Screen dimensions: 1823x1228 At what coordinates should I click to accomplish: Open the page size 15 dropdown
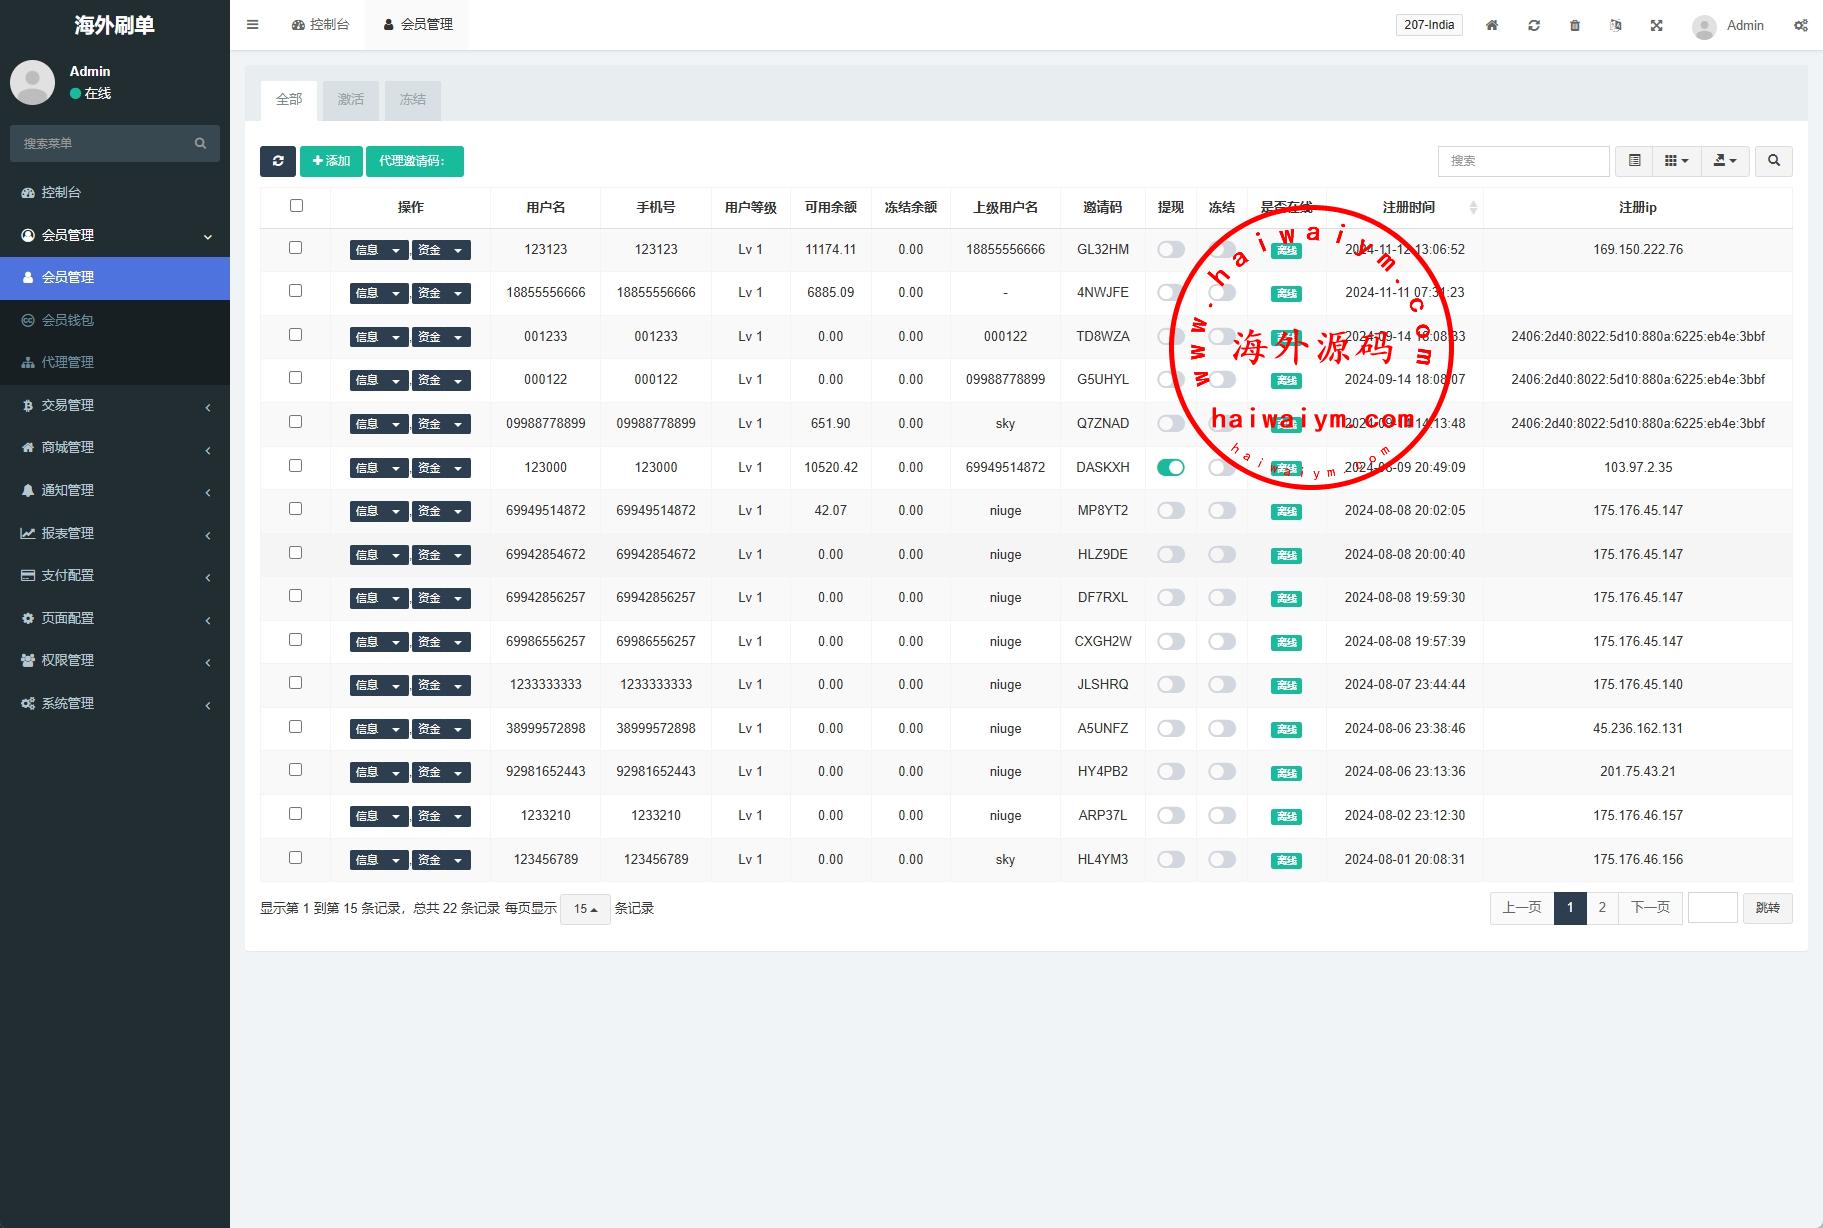(x=585, y=909)
